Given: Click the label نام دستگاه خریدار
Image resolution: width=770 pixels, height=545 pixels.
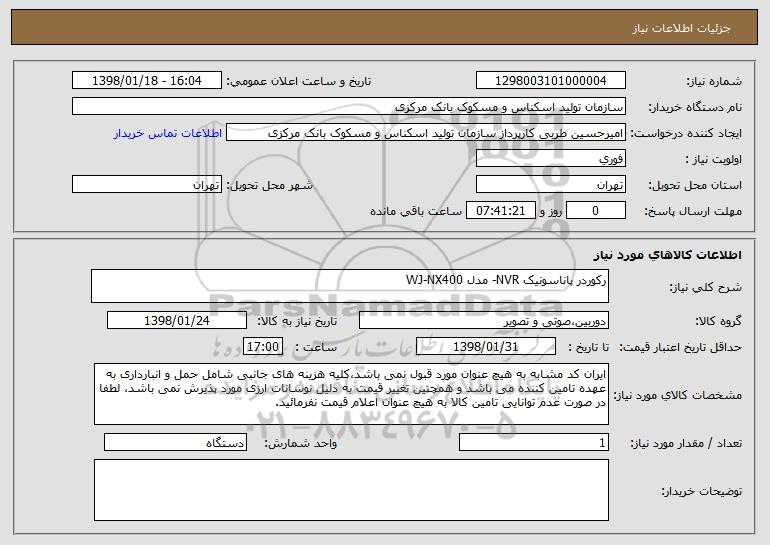Looking at the screenshot, I should (x=695, y=108).
